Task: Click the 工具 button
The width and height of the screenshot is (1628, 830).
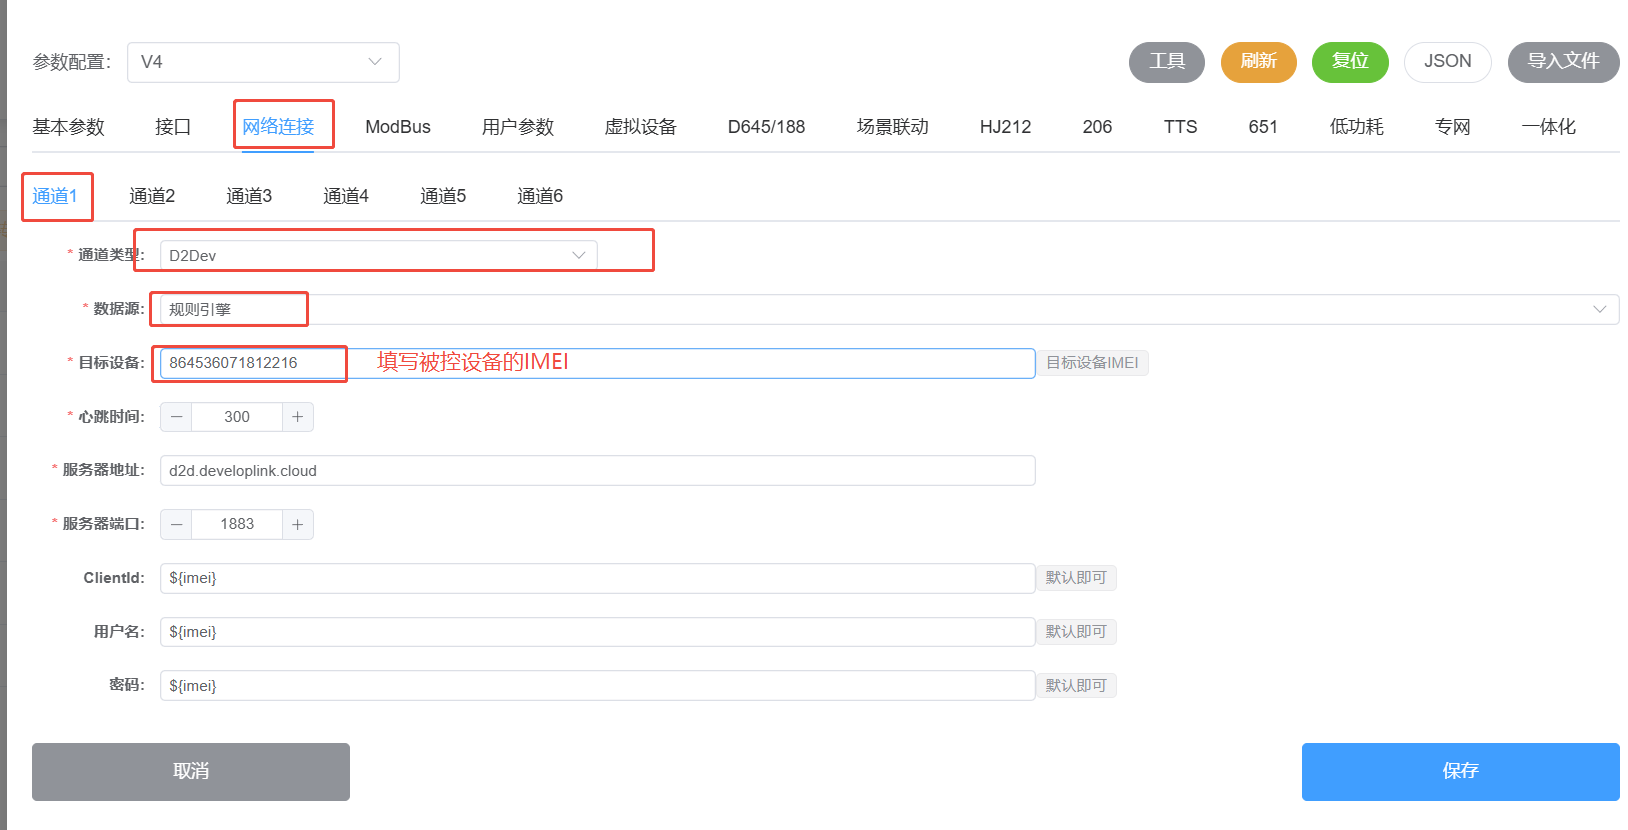Action: pos(1166,62)
